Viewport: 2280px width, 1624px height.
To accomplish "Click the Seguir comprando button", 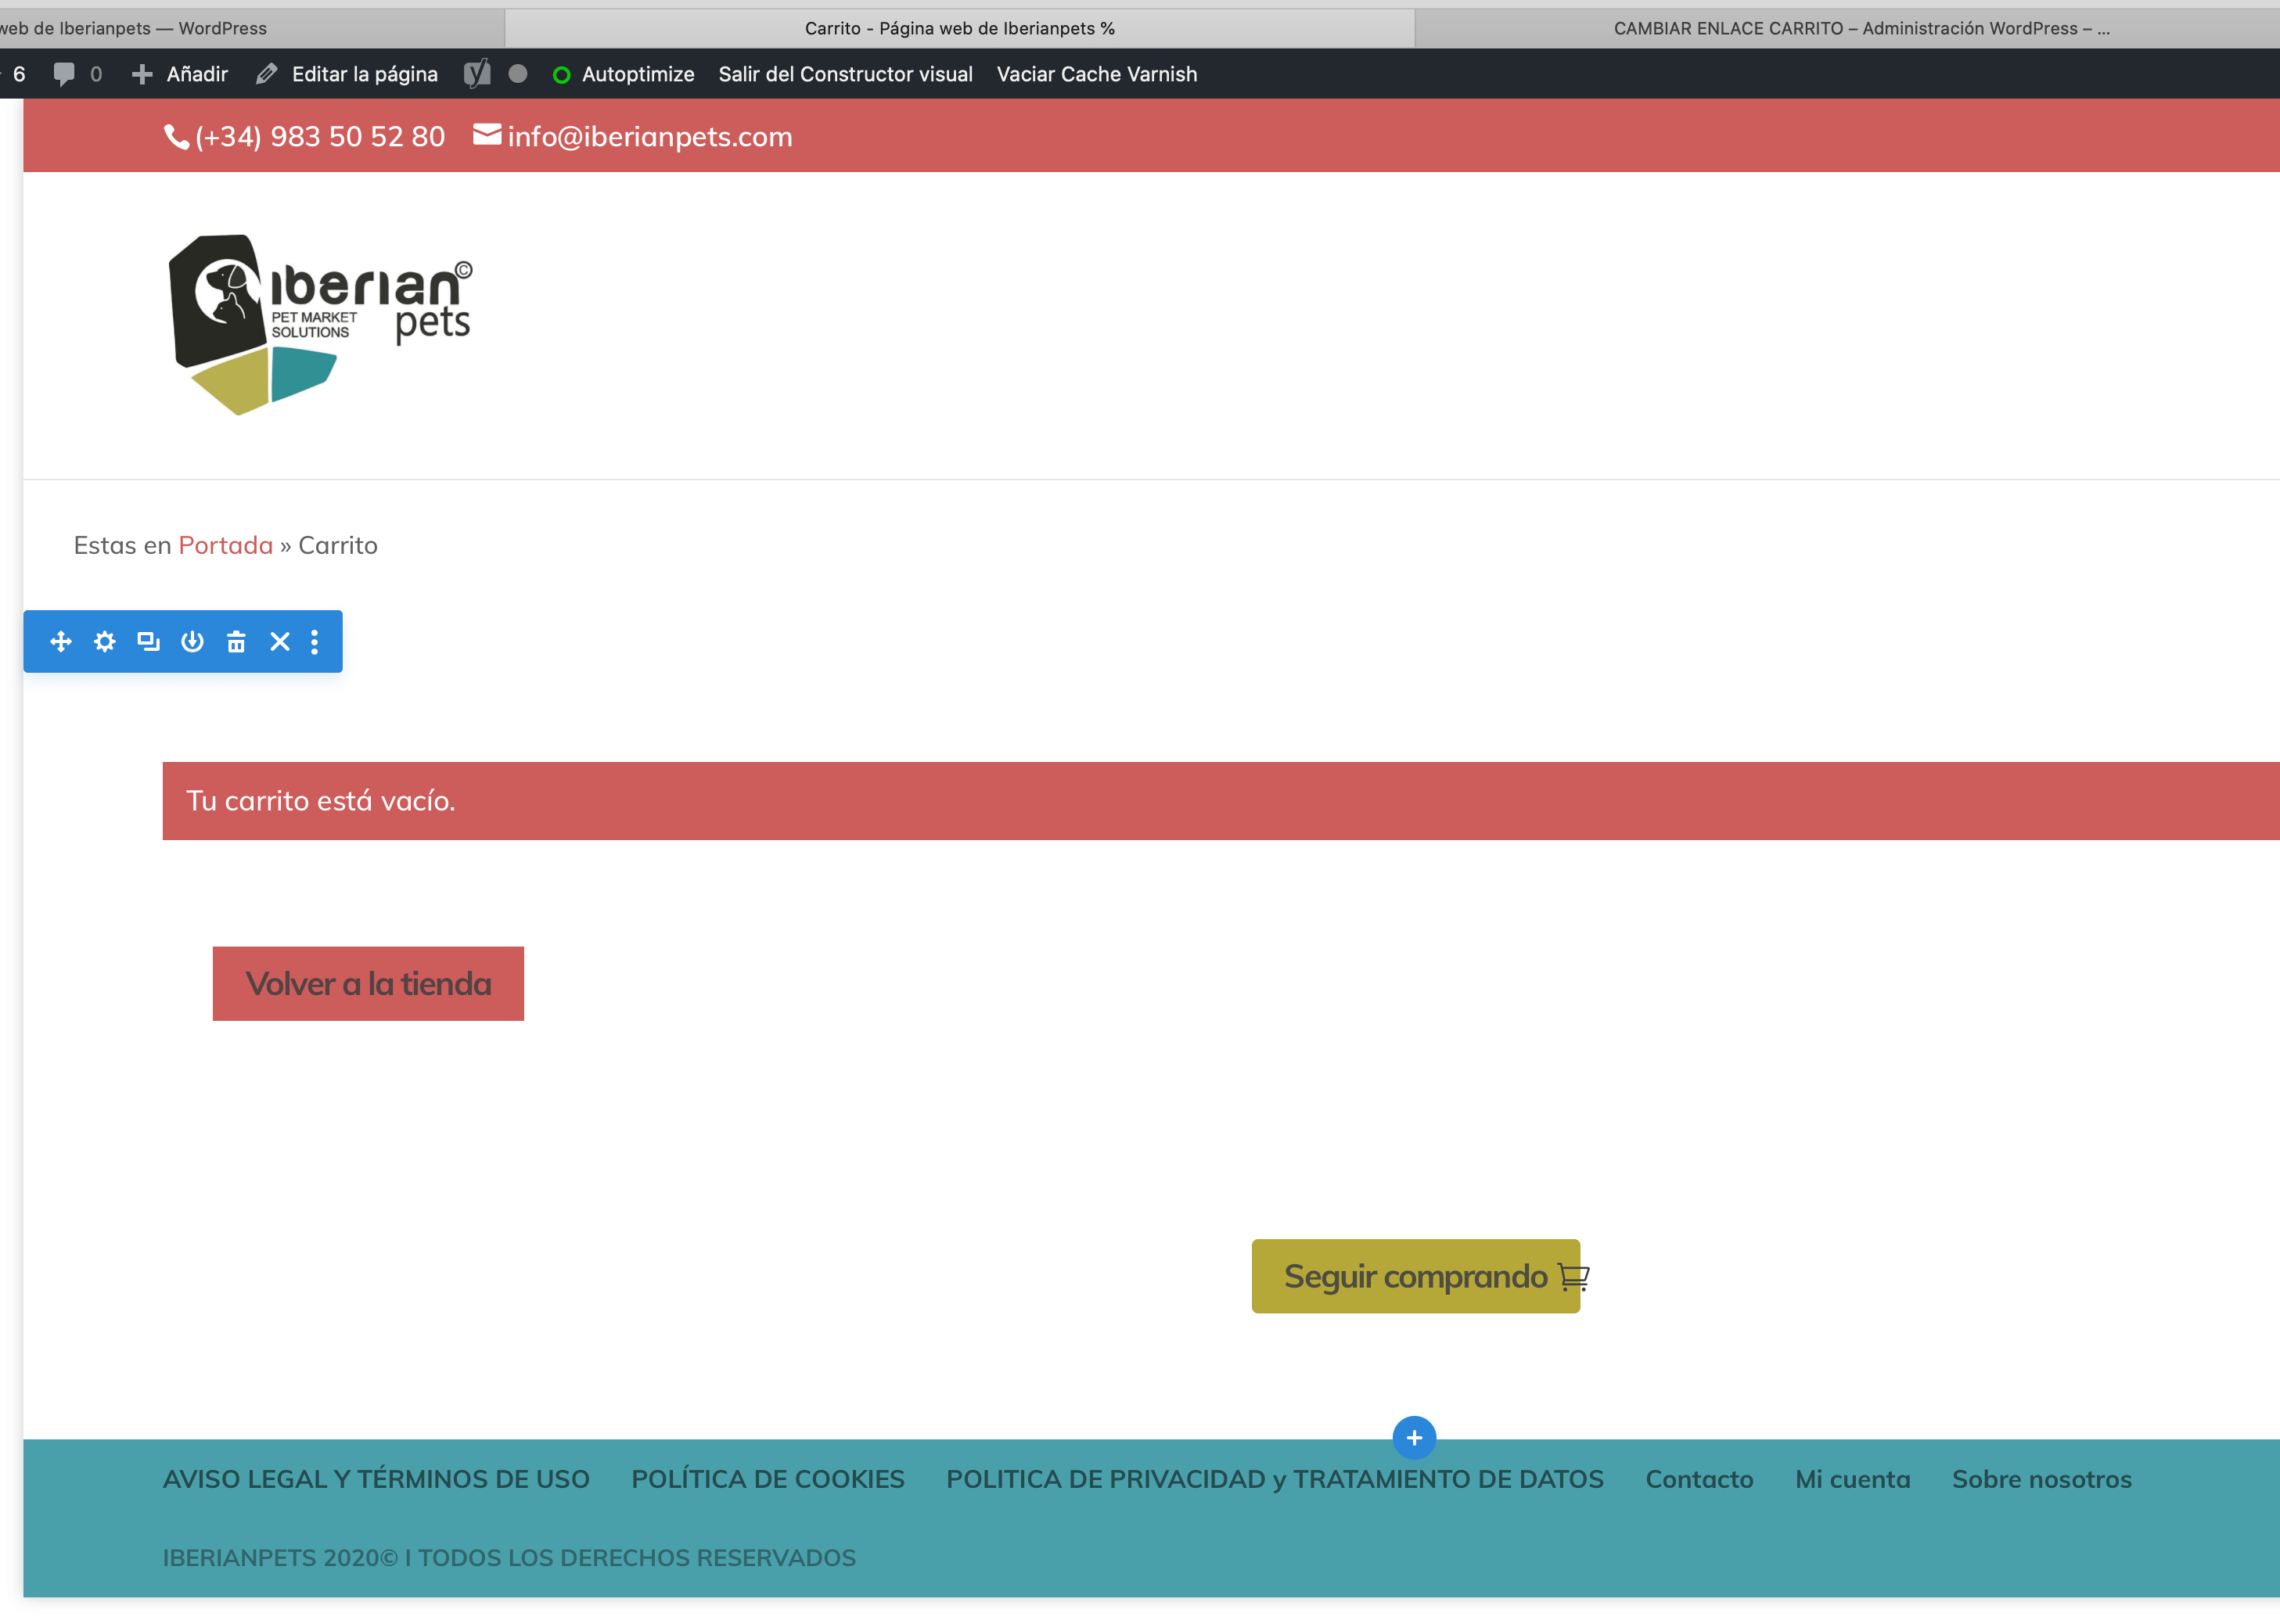I will [1416, 1277].
